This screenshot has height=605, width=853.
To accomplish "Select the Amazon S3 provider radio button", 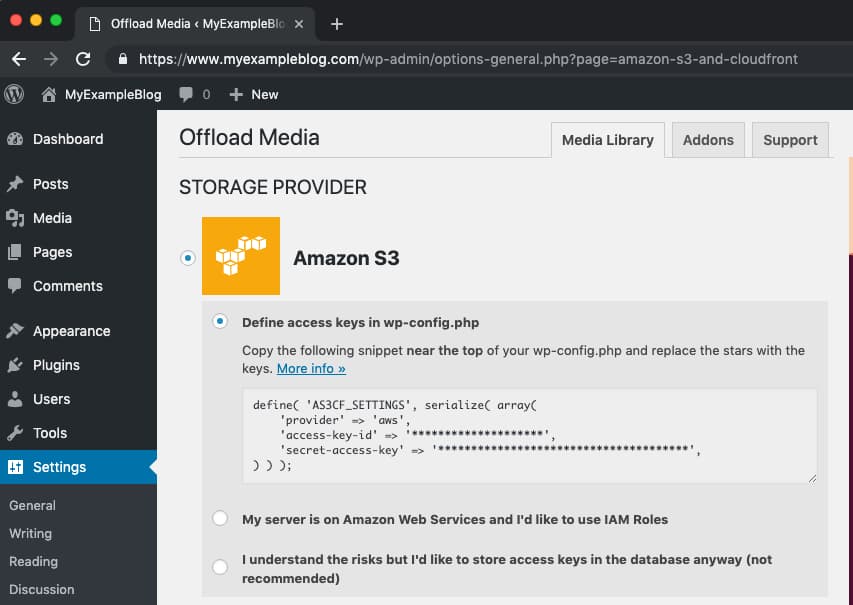I will pos(188,257).
